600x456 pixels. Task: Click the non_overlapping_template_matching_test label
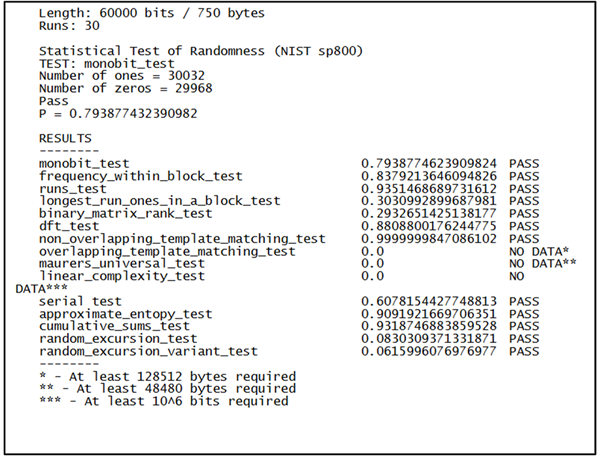coord(182,239)
